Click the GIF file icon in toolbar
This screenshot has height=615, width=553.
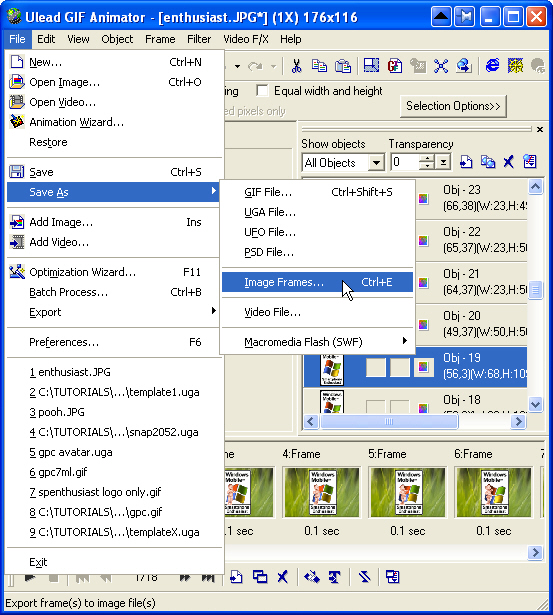[x=395, y=66]
